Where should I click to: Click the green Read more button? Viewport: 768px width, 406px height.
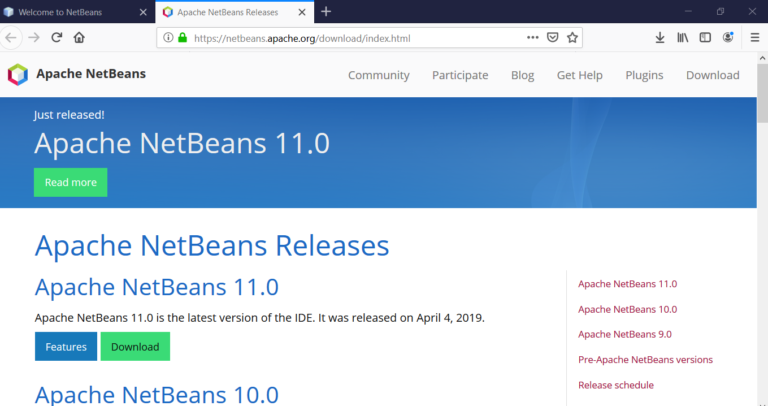(70, 182)
